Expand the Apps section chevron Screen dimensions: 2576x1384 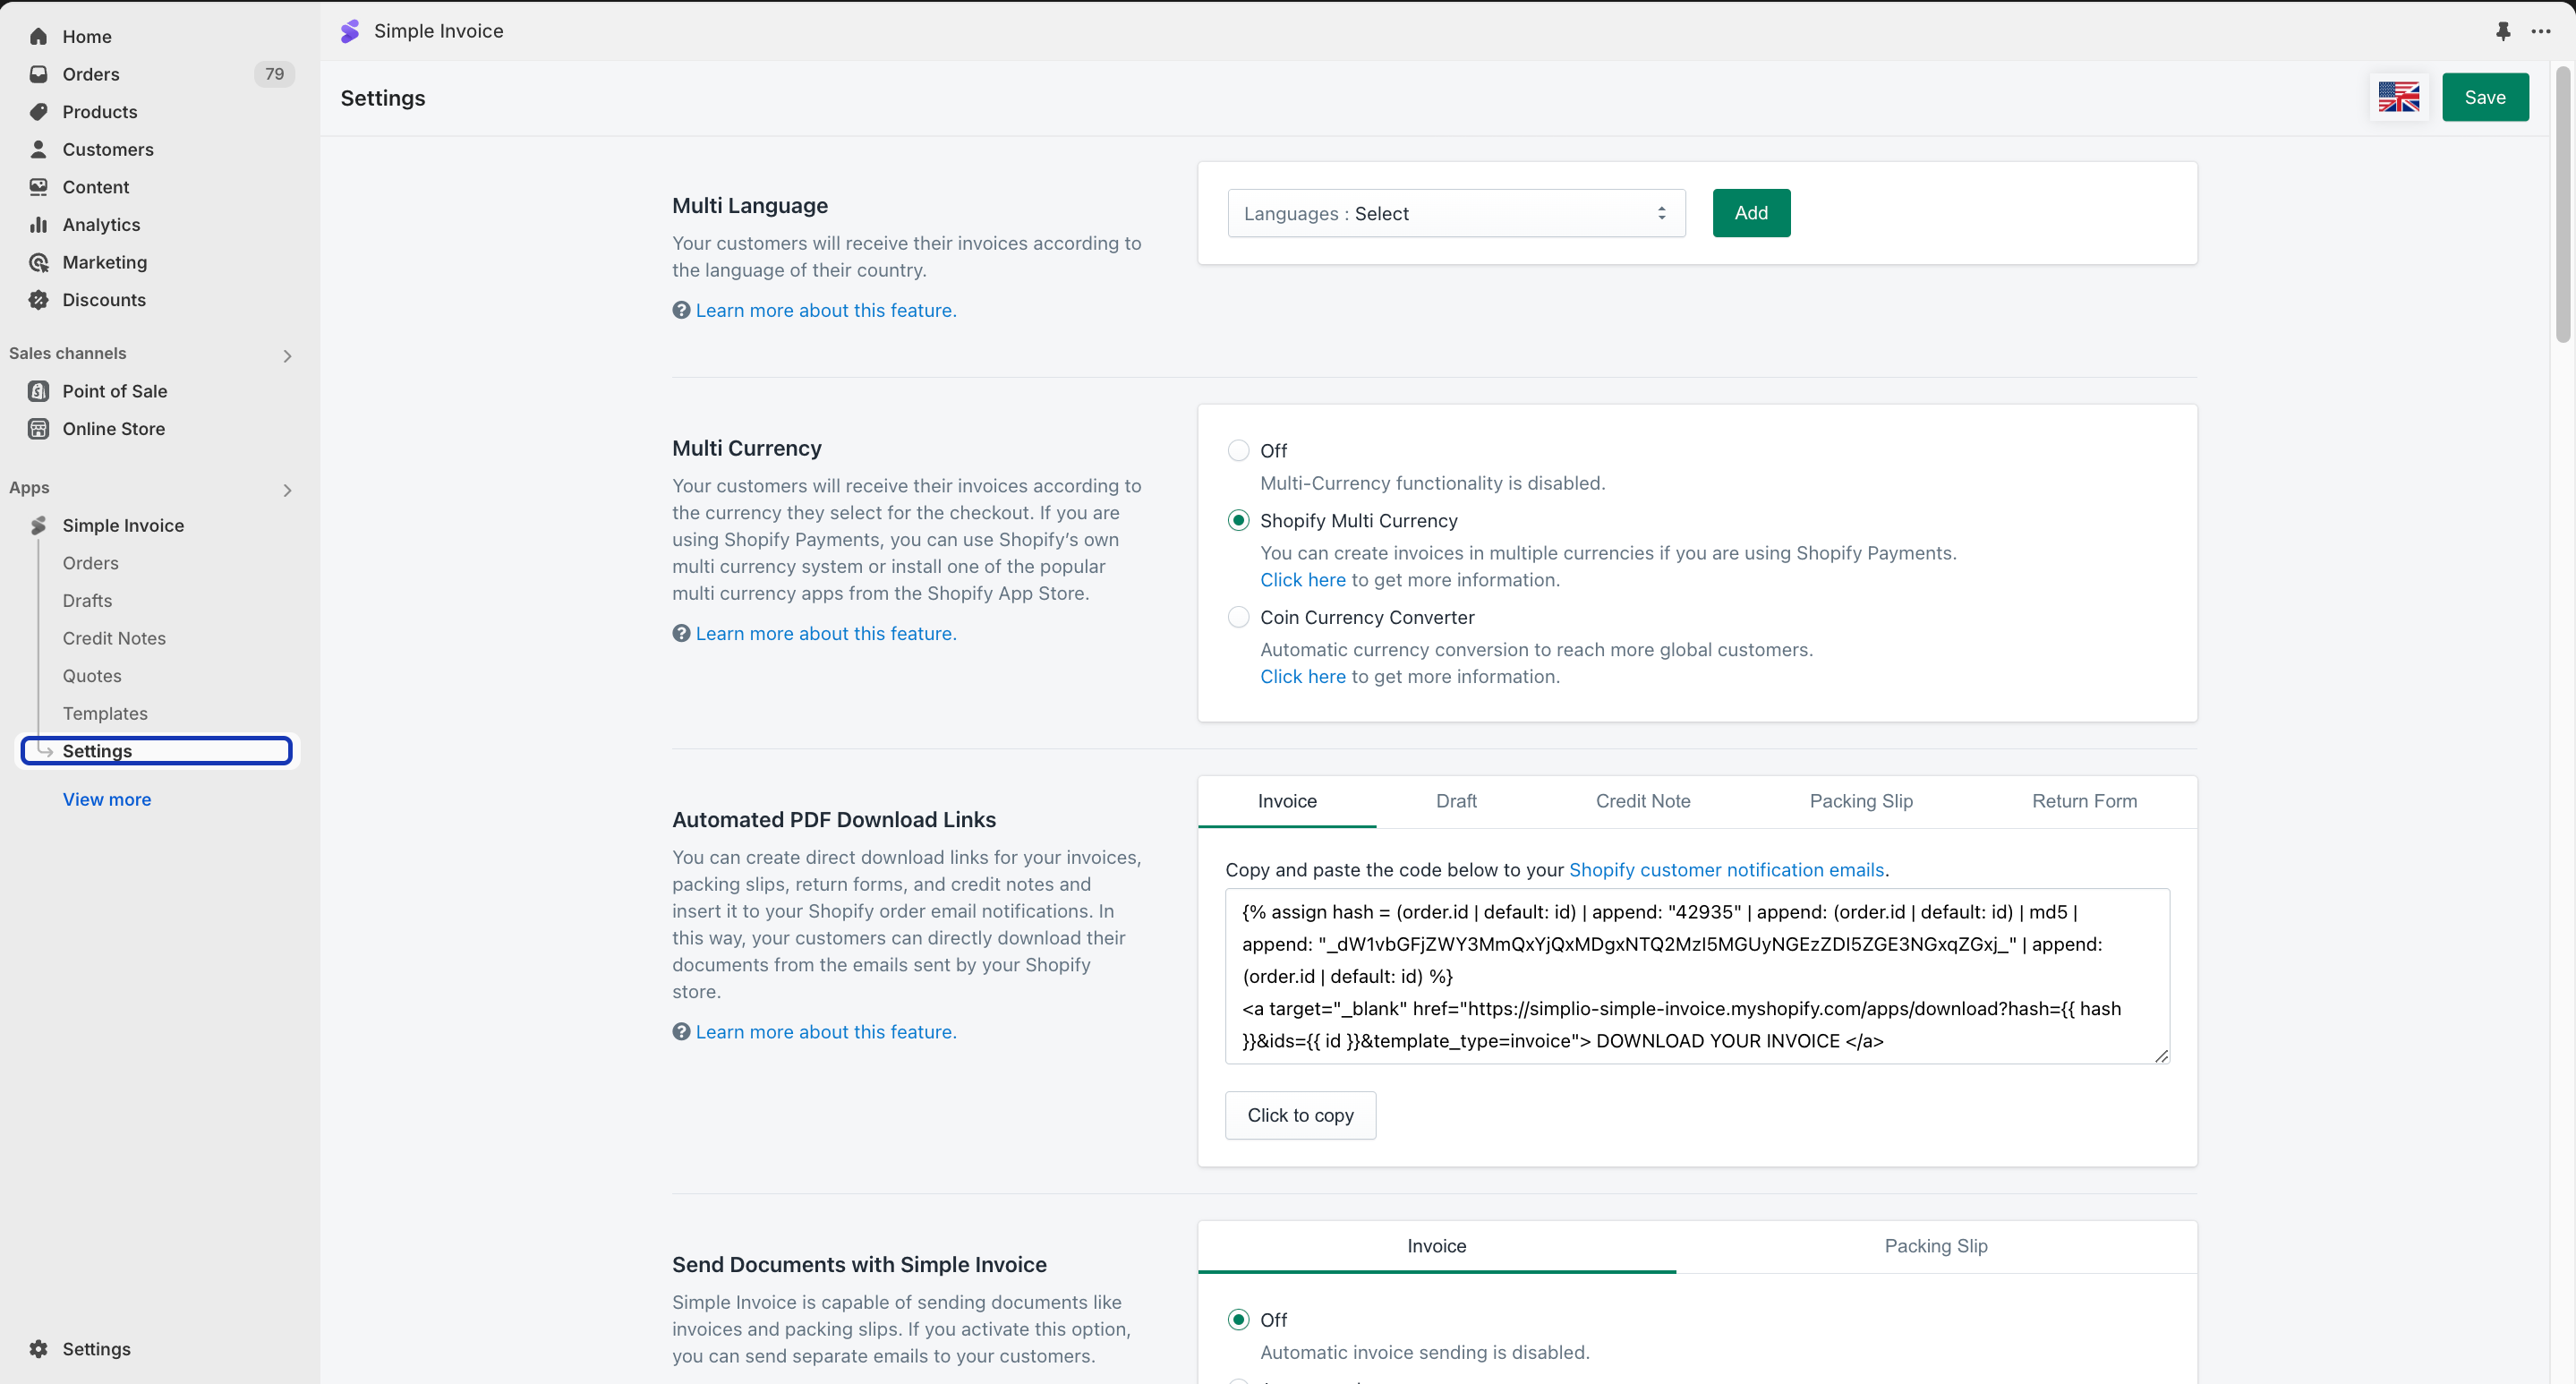point(287,490)
